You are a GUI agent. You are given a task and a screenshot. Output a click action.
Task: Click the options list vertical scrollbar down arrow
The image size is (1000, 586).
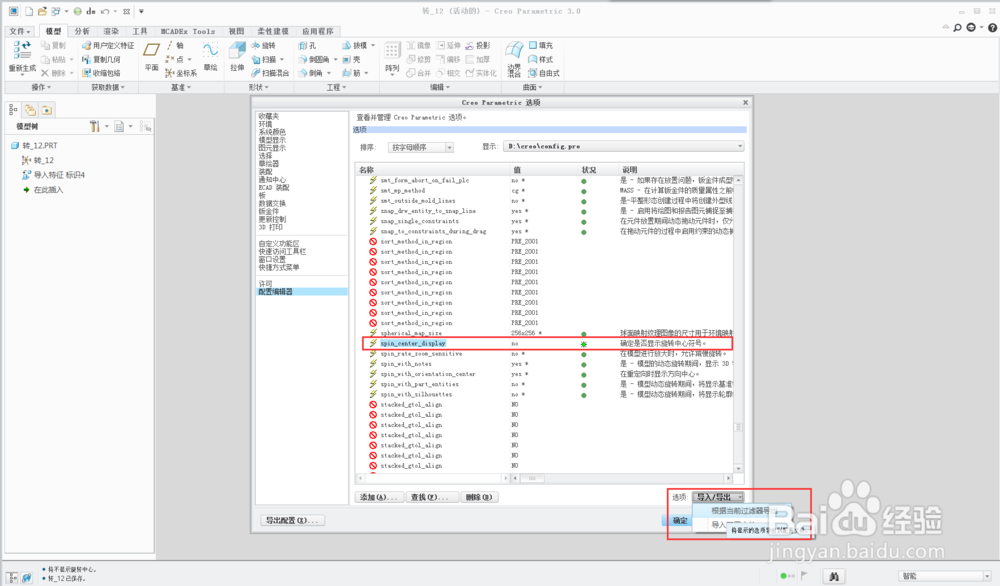pos(739,468)
